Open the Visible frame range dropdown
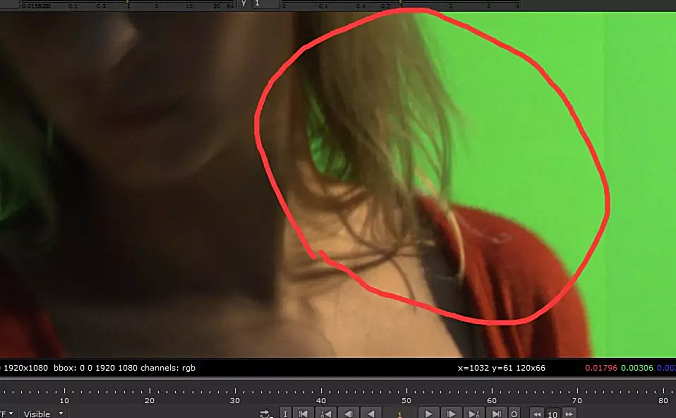 coord(44,412)
